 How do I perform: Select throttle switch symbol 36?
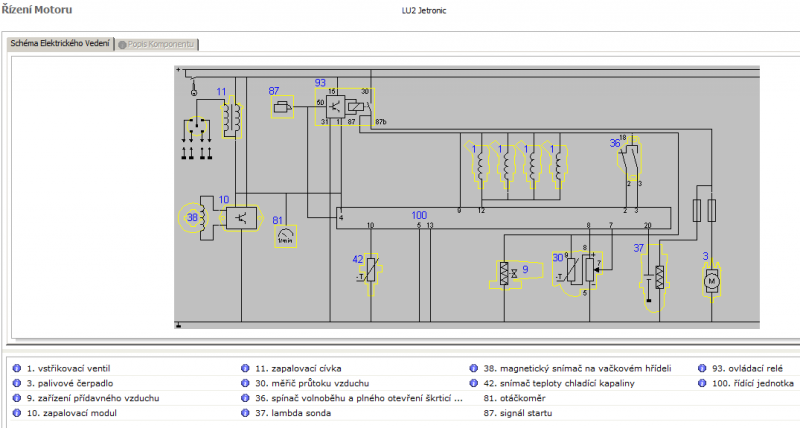[629, 158]
